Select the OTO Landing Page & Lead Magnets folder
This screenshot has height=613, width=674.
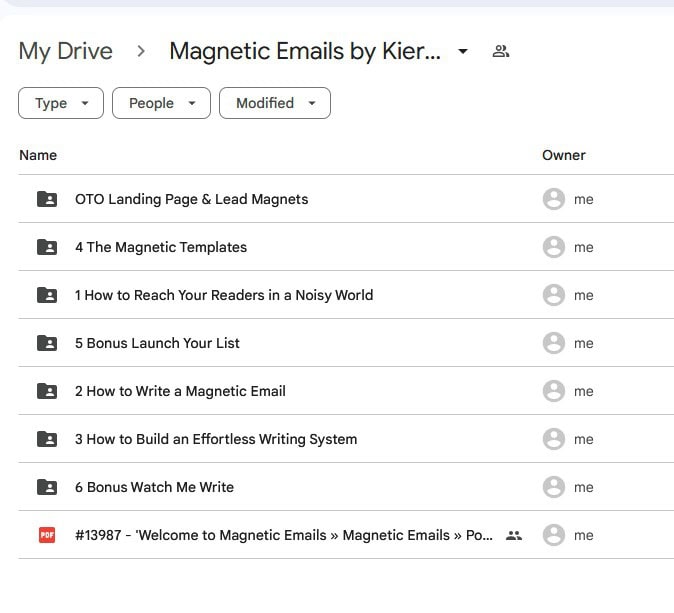[x=192, y=199]
